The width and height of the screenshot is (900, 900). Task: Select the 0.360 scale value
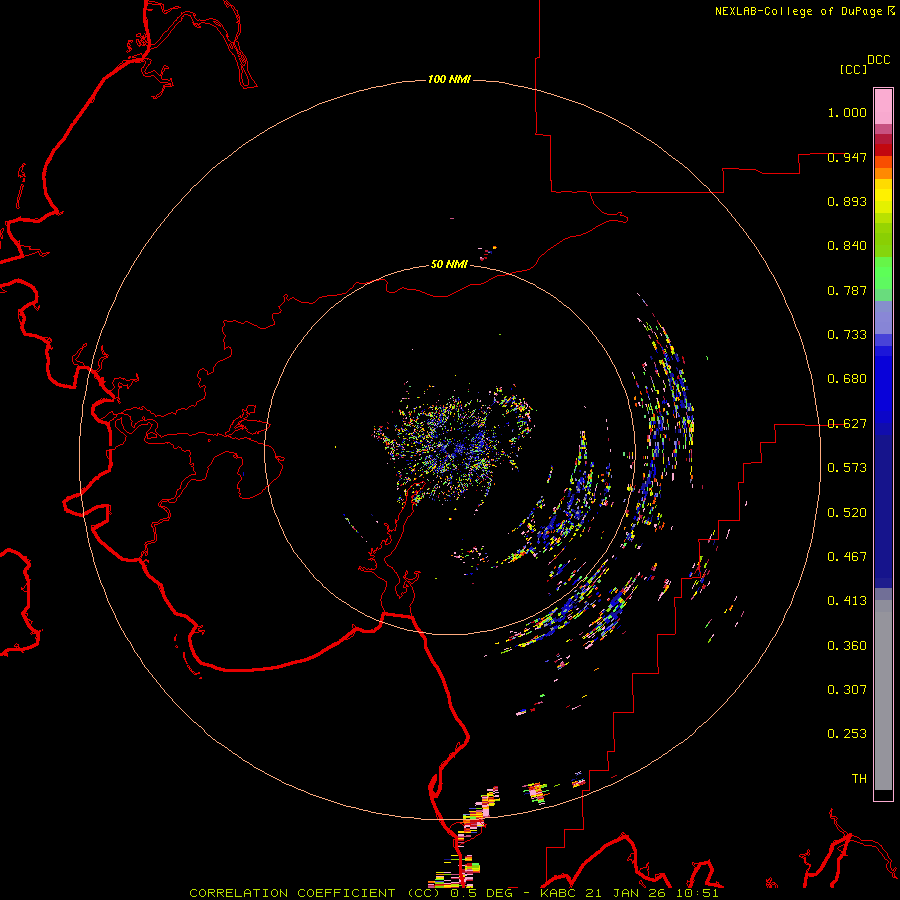[847, 646]
